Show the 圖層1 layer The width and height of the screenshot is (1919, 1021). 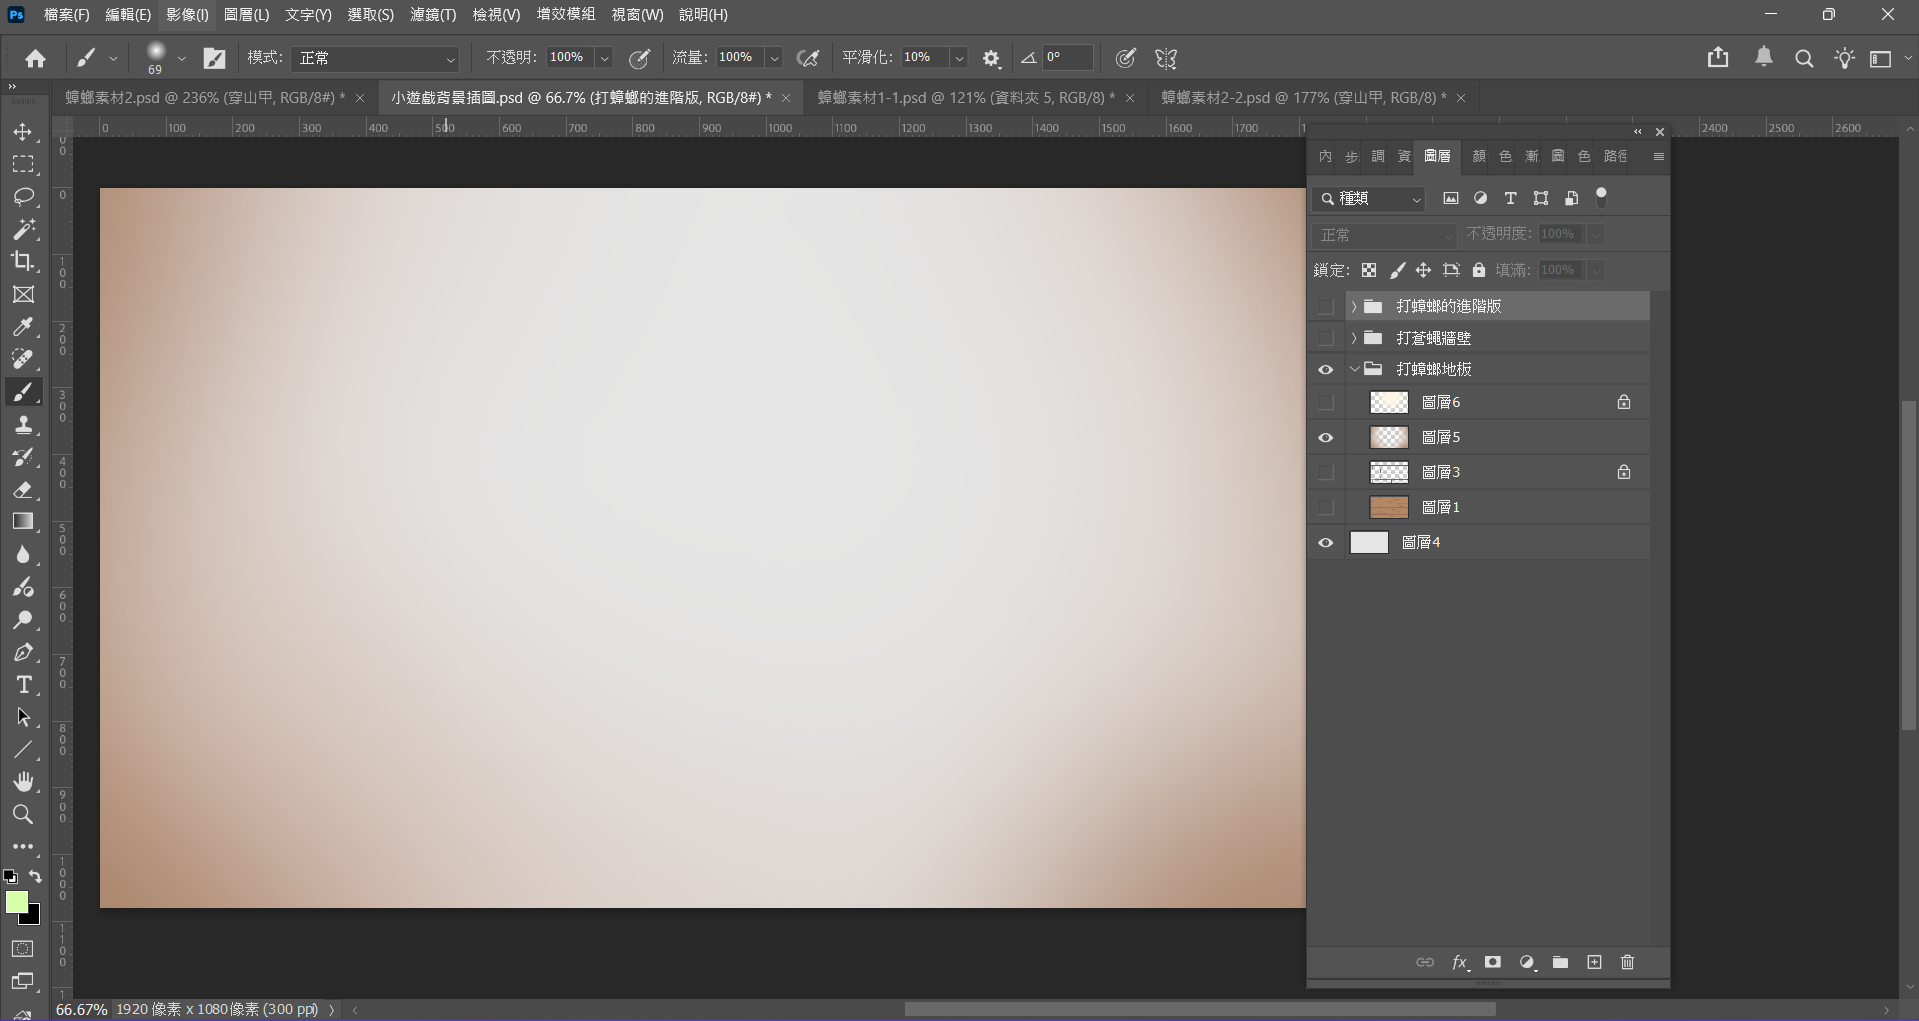1326,508
